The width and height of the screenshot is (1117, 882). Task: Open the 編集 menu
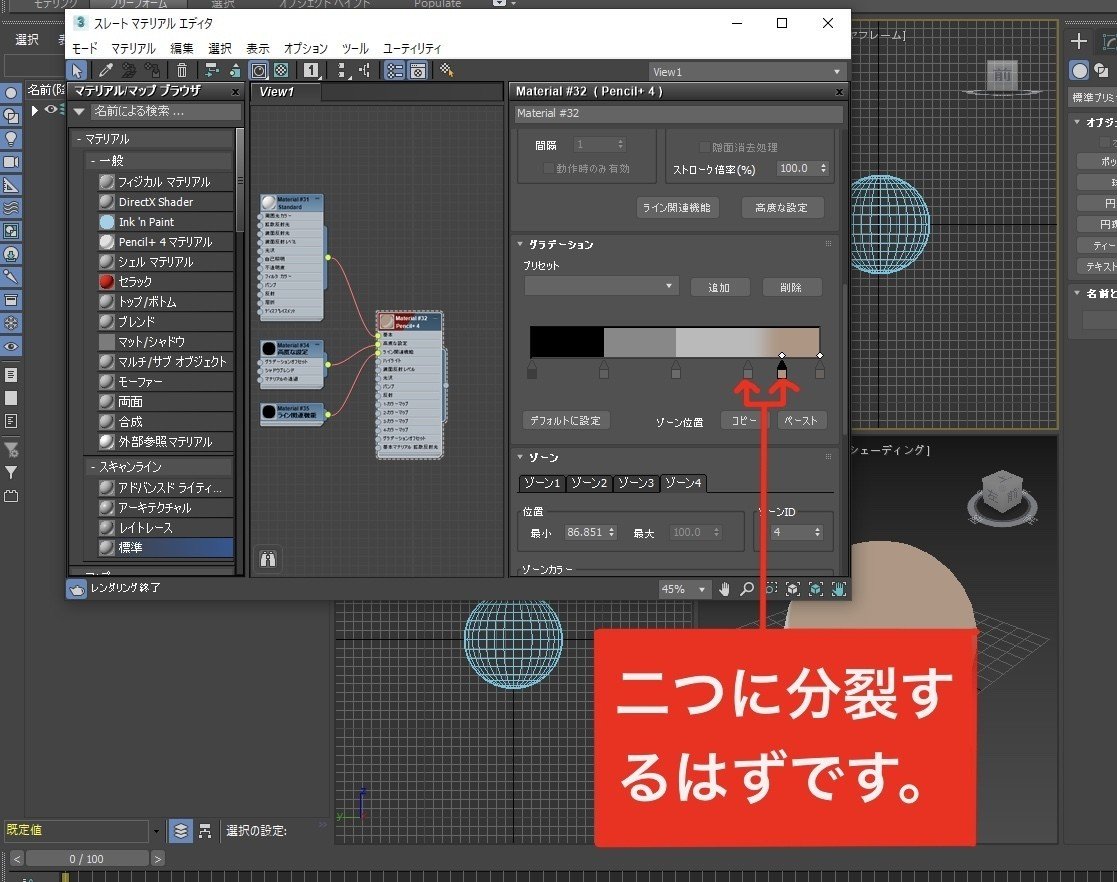tap(182, 48)
